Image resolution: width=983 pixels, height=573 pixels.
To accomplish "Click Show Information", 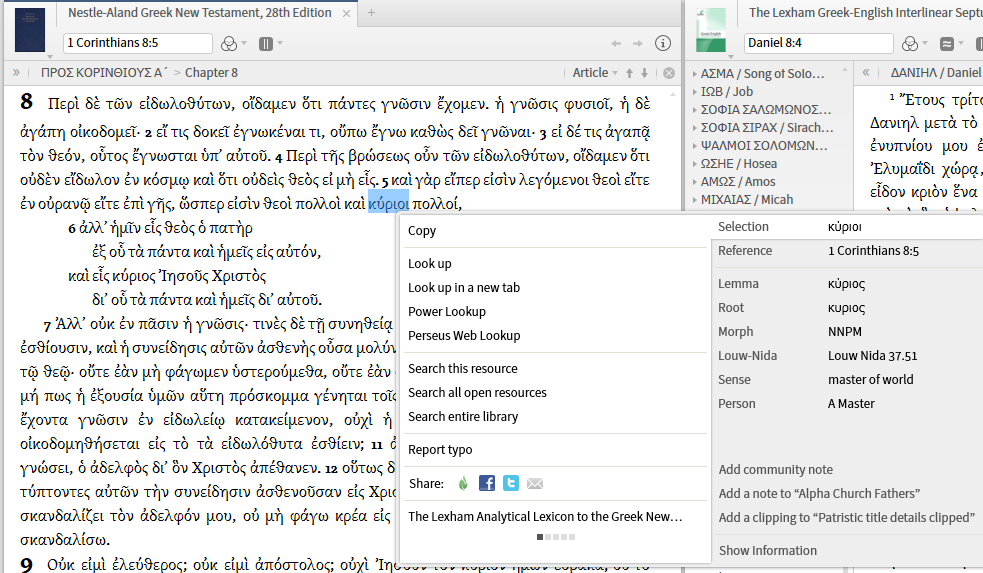I will (x=768, y=550).
